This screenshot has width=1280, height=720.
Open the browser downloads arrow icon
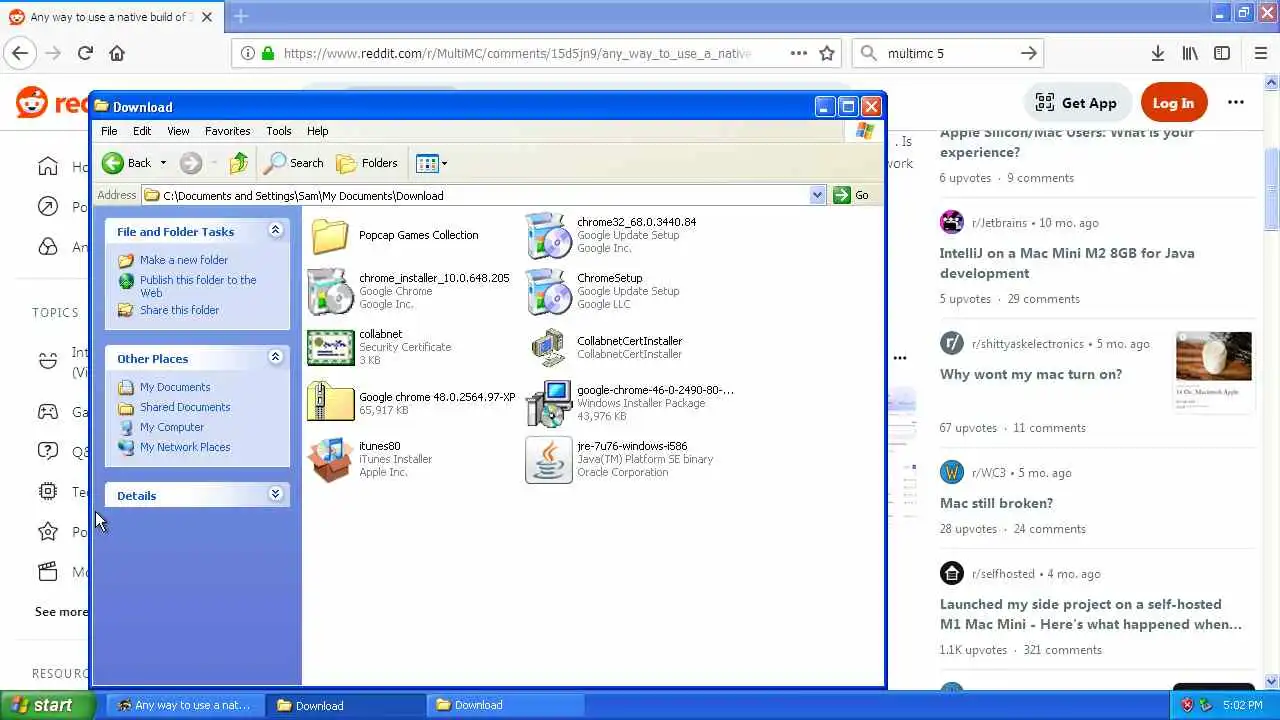point(1157,53)
